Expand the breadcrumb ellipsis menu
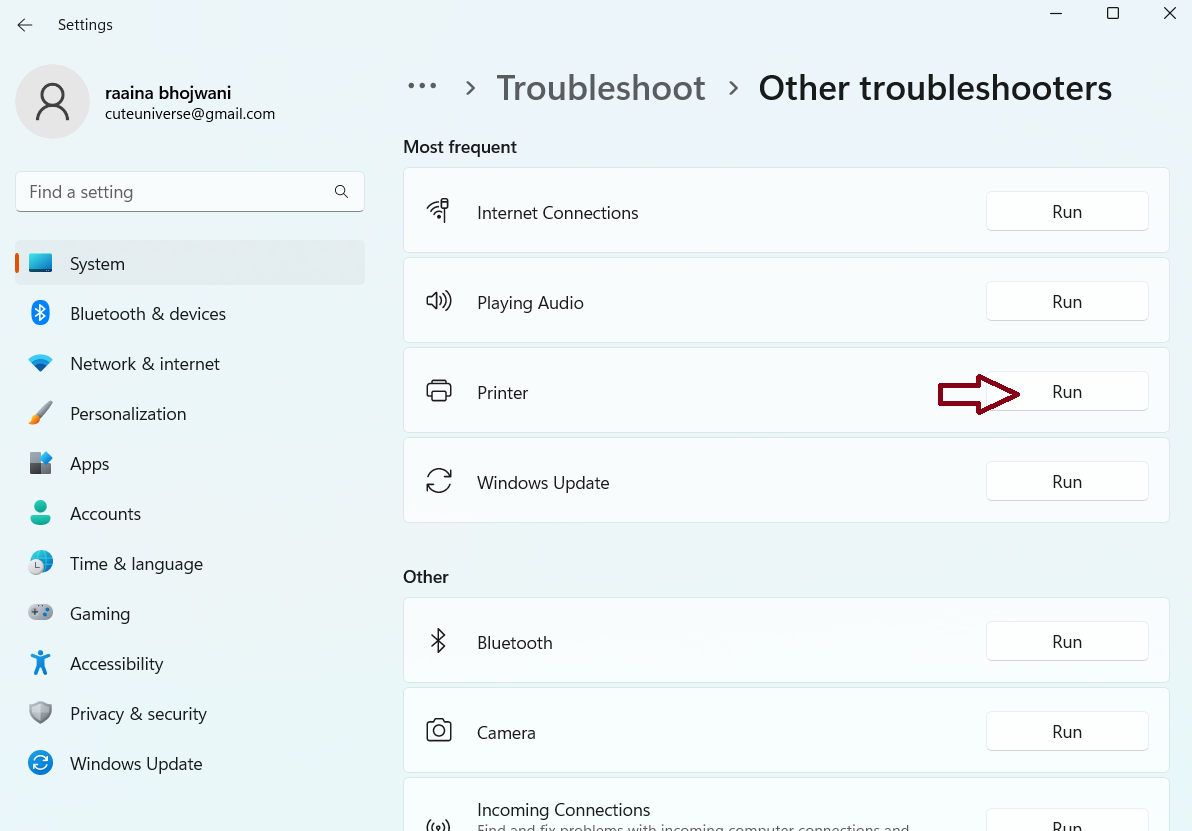The image size is (1192, 831). [422, 88]
